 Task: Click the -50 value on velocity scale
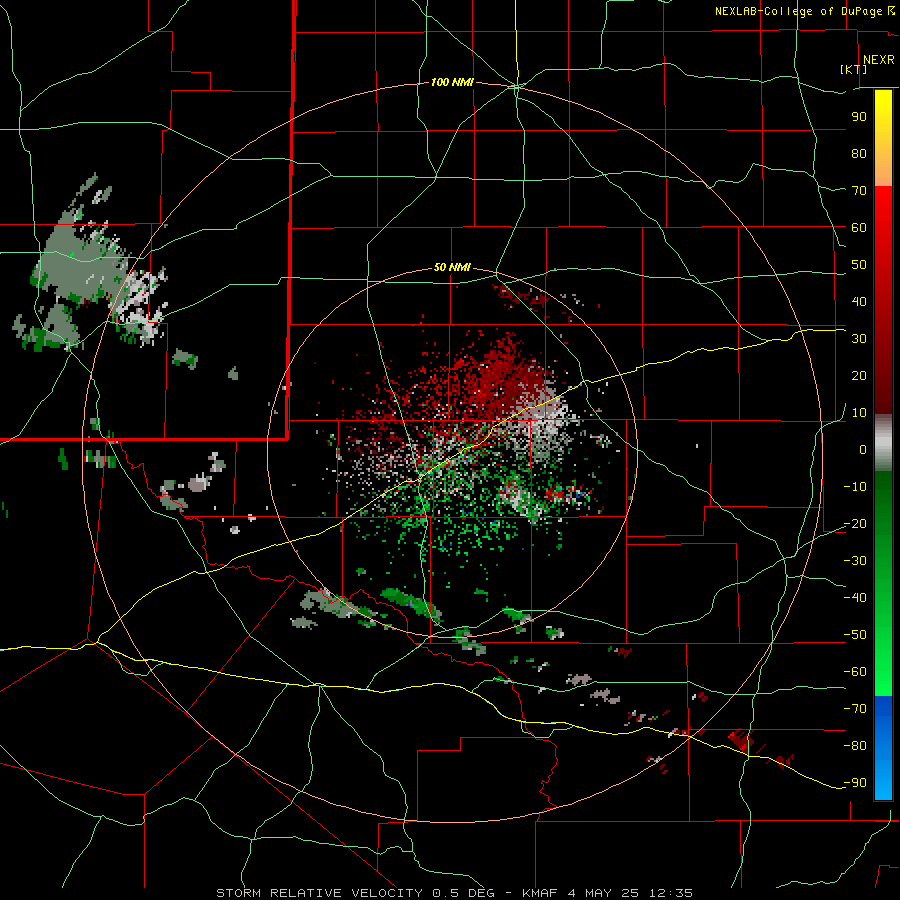click(x=855, y=635)
